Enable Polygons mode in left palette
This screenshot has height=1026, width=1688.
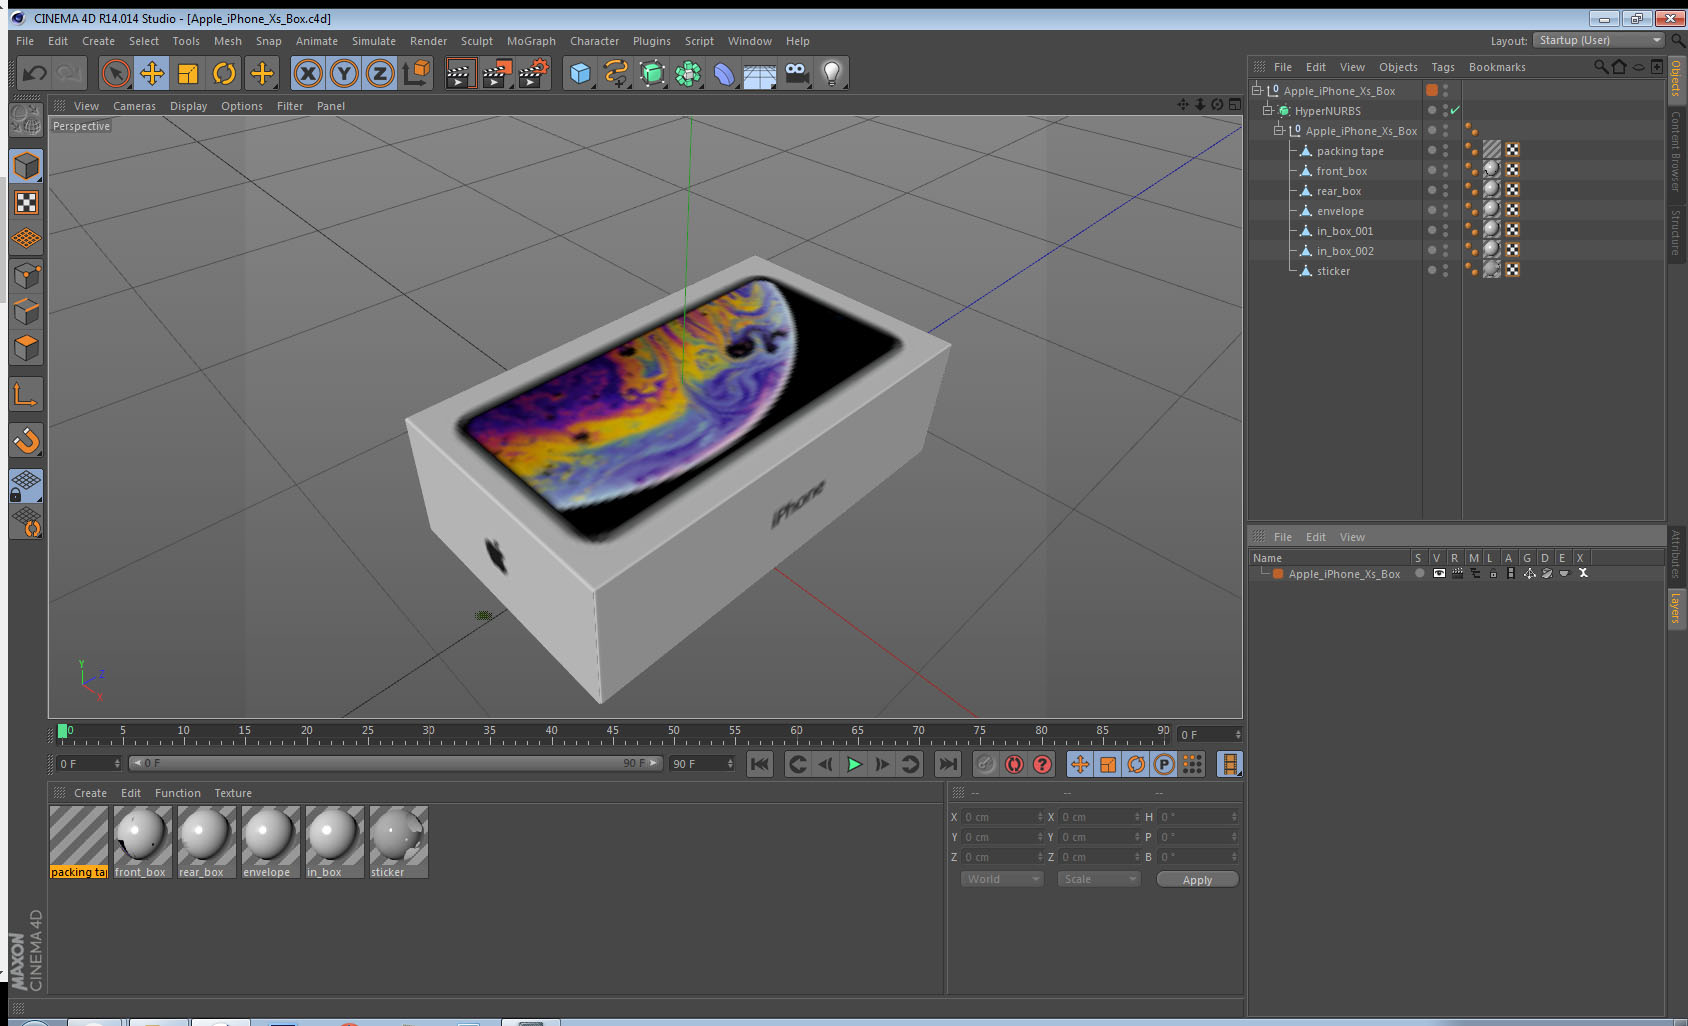coord(26,348)
